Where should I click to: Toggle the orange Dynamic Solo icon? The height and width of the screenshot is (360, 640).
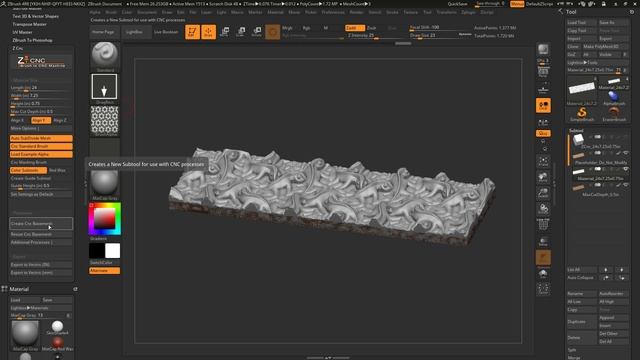coord(543,258)
